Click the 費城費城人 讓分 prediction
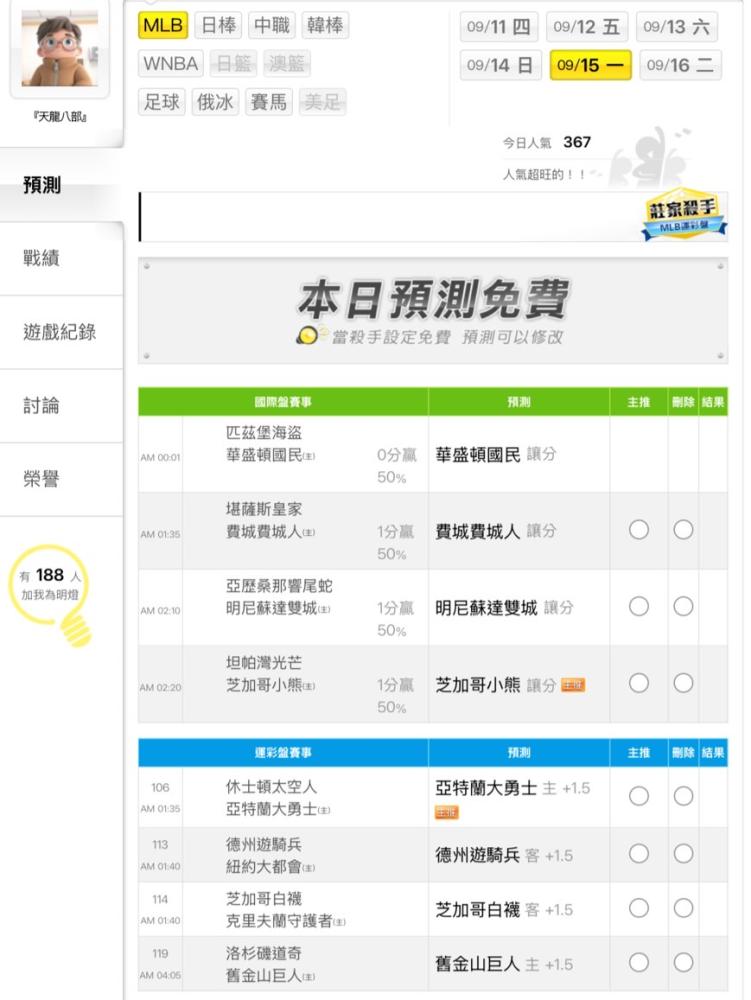The height and width of the screenshot is (1000, 751). [496, 531]
